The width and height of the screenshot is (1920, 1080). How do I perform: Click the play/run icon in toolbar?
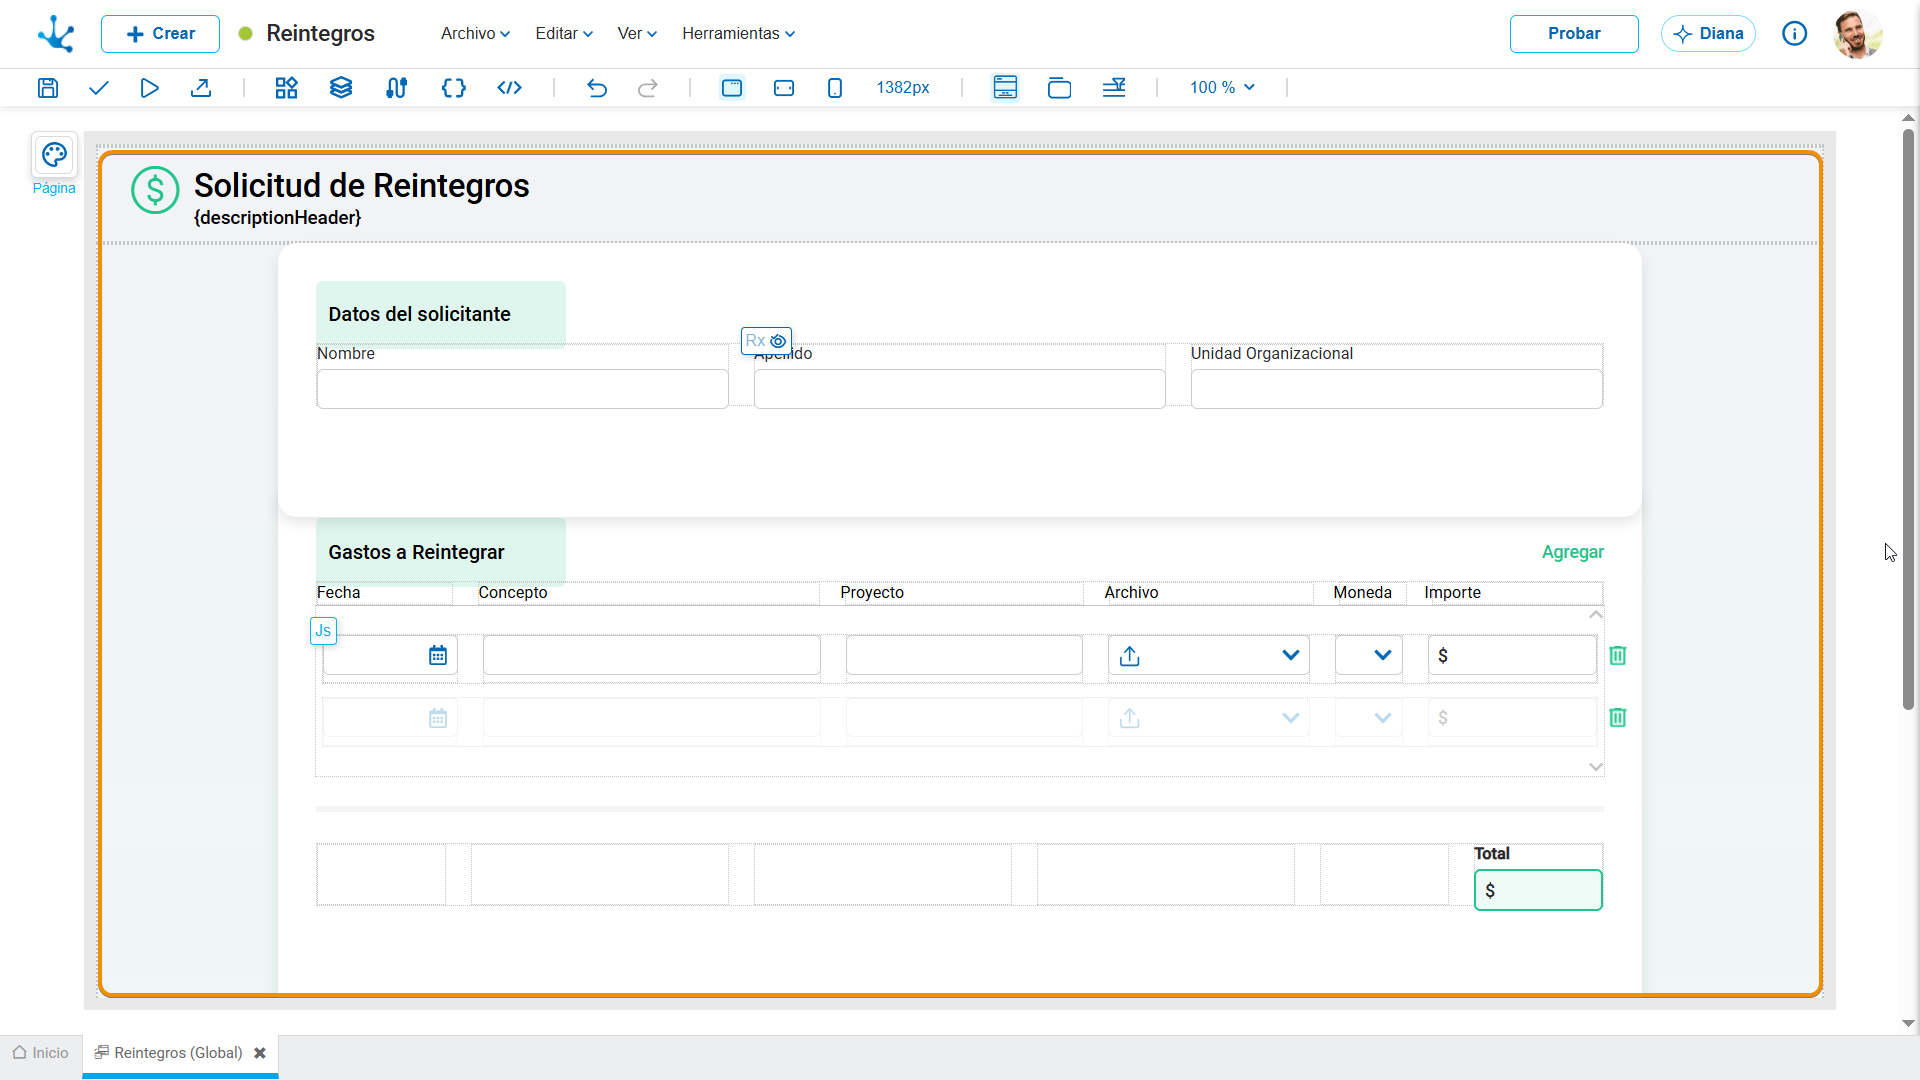(x=149, y=88)
